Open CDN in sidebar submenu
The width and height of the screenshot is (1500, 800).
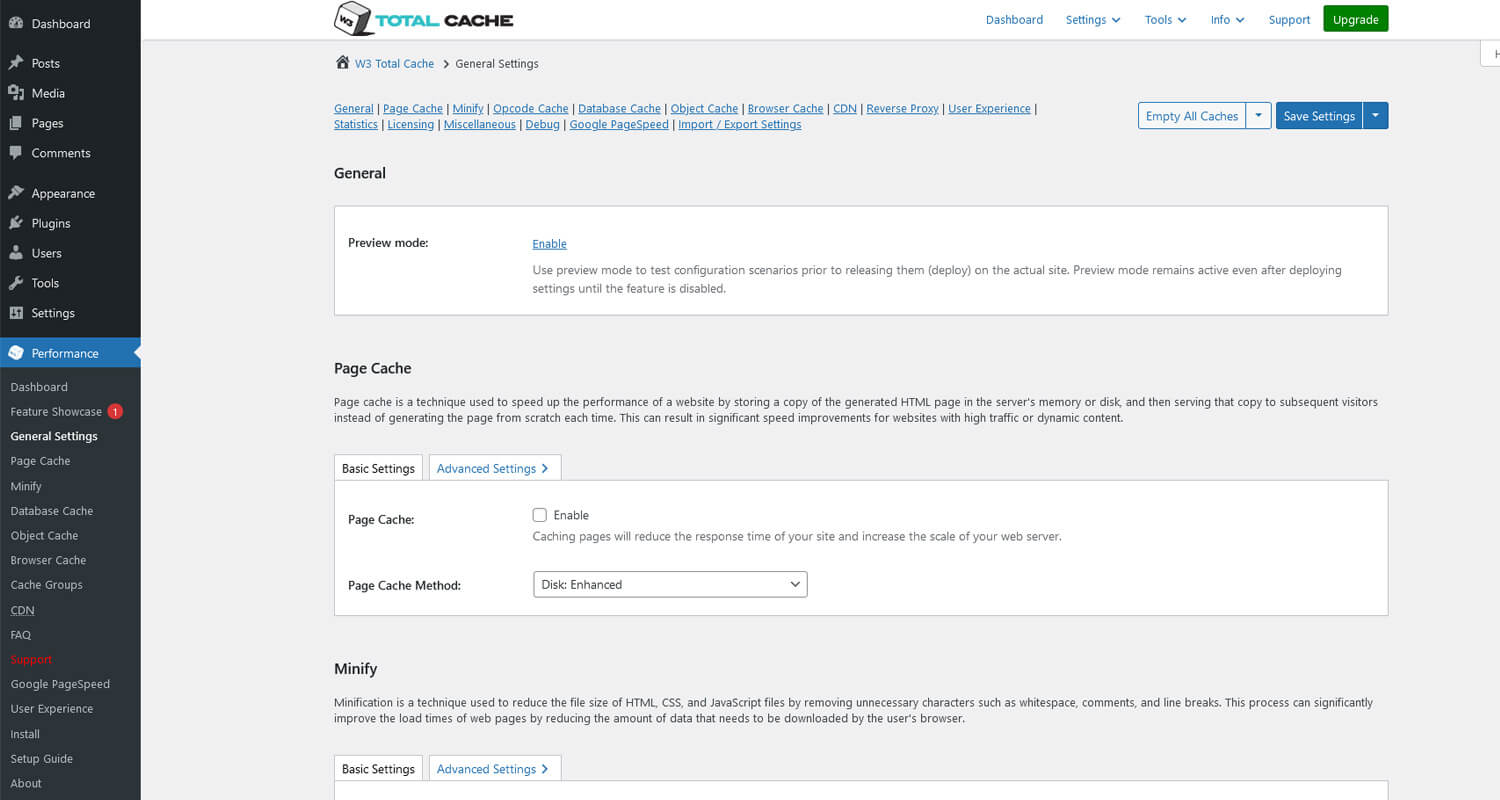coord(22,610)
